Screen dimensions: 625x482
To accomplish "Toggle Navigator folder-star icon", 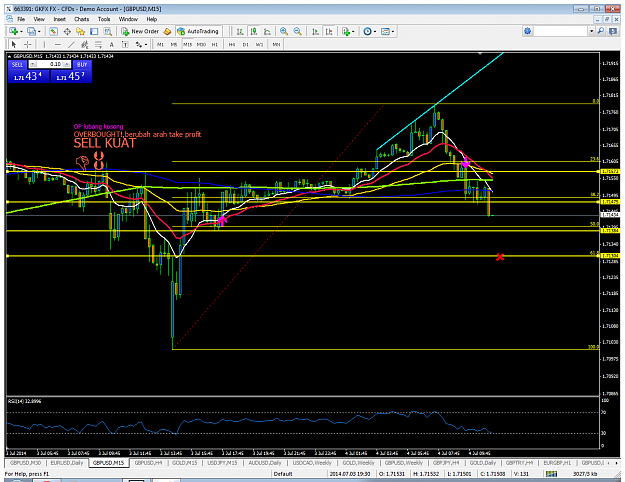I will point(81,31).
